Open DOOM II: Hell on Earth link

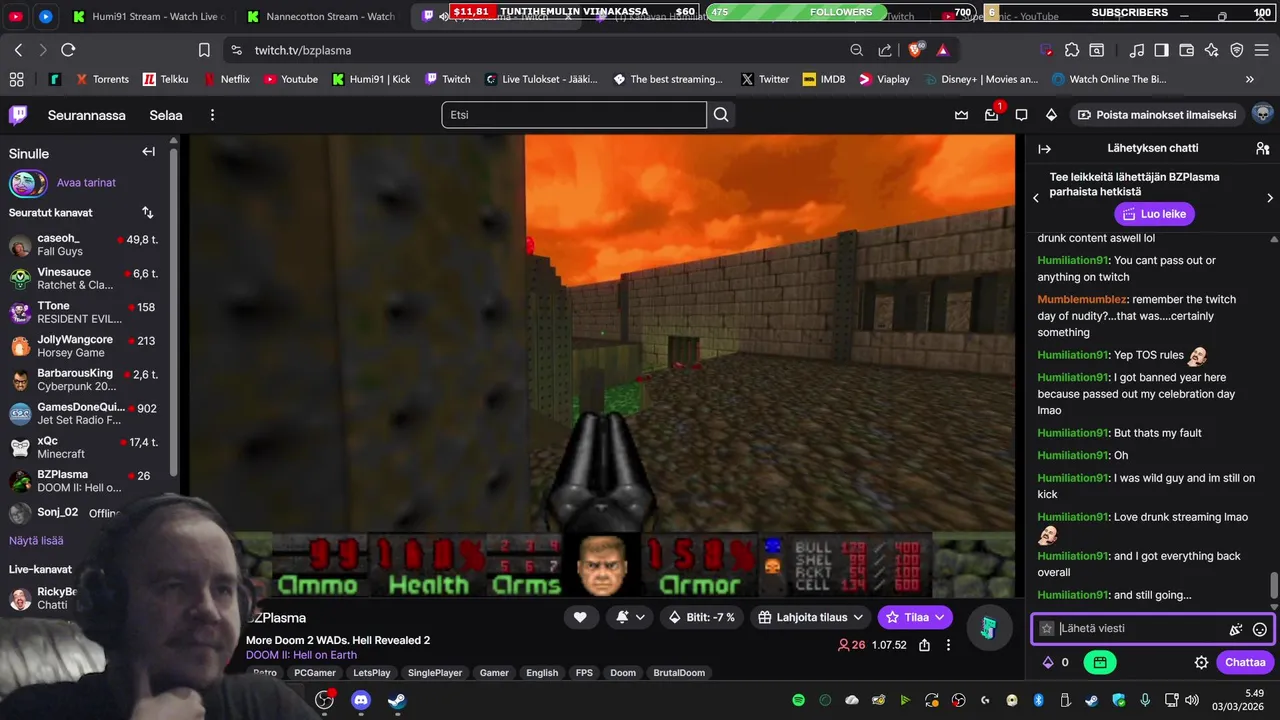[301, 655]
